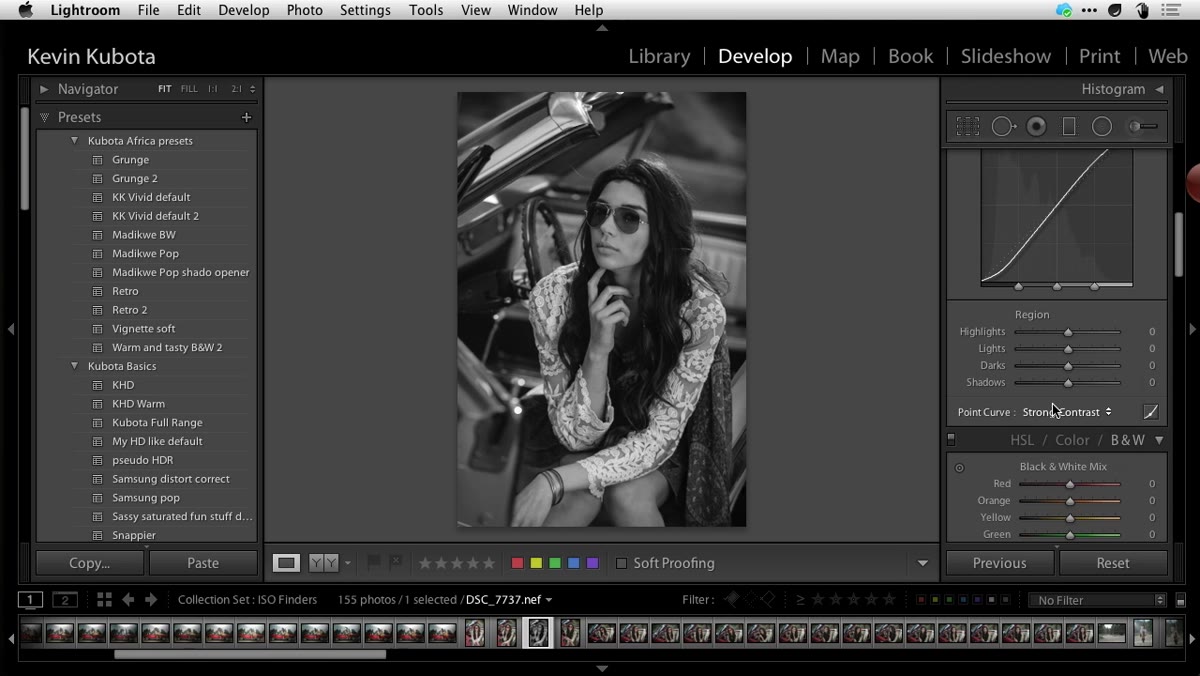Open the DSC_7737.nef file path dropdown
The height and width of the screenshot is (676, 1200).
pyautogui.click(x=509, y=600)
